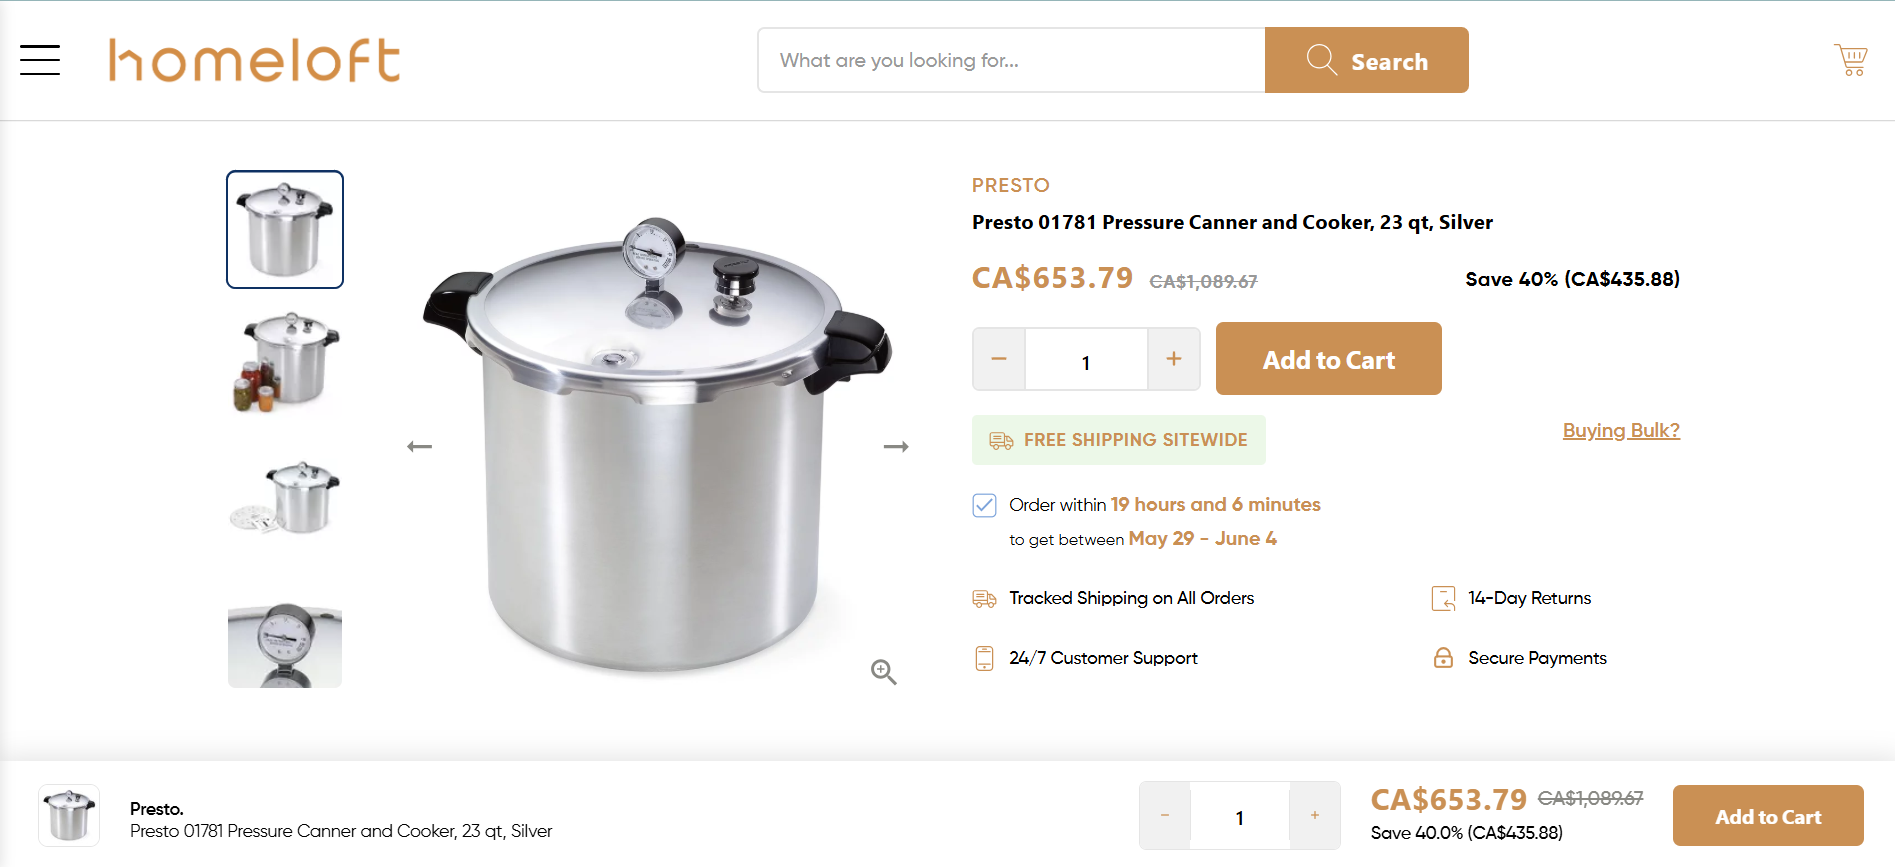Select thumbnail with canning jars
Screen dimensions: 1895x867
pos(285,363)
